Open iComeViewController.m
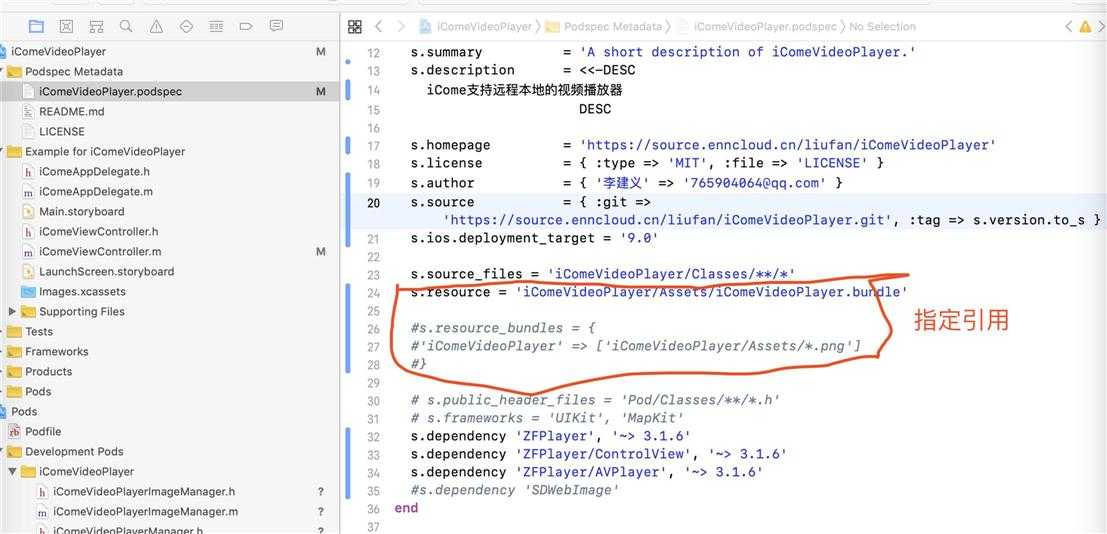The image size is (1107, 534). [100, 251]
